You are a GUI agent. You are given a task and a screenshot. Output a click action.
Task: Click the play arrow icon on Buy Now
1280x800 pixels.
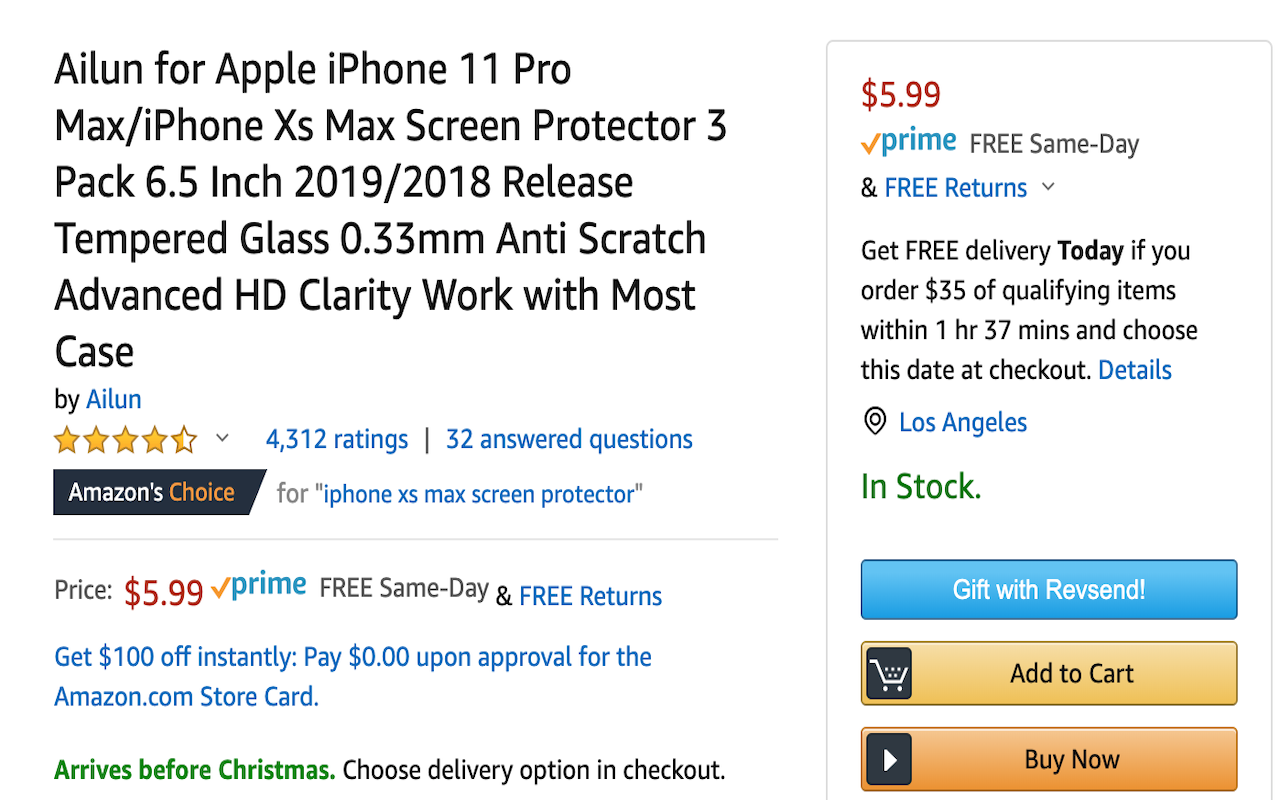[888, 760]
